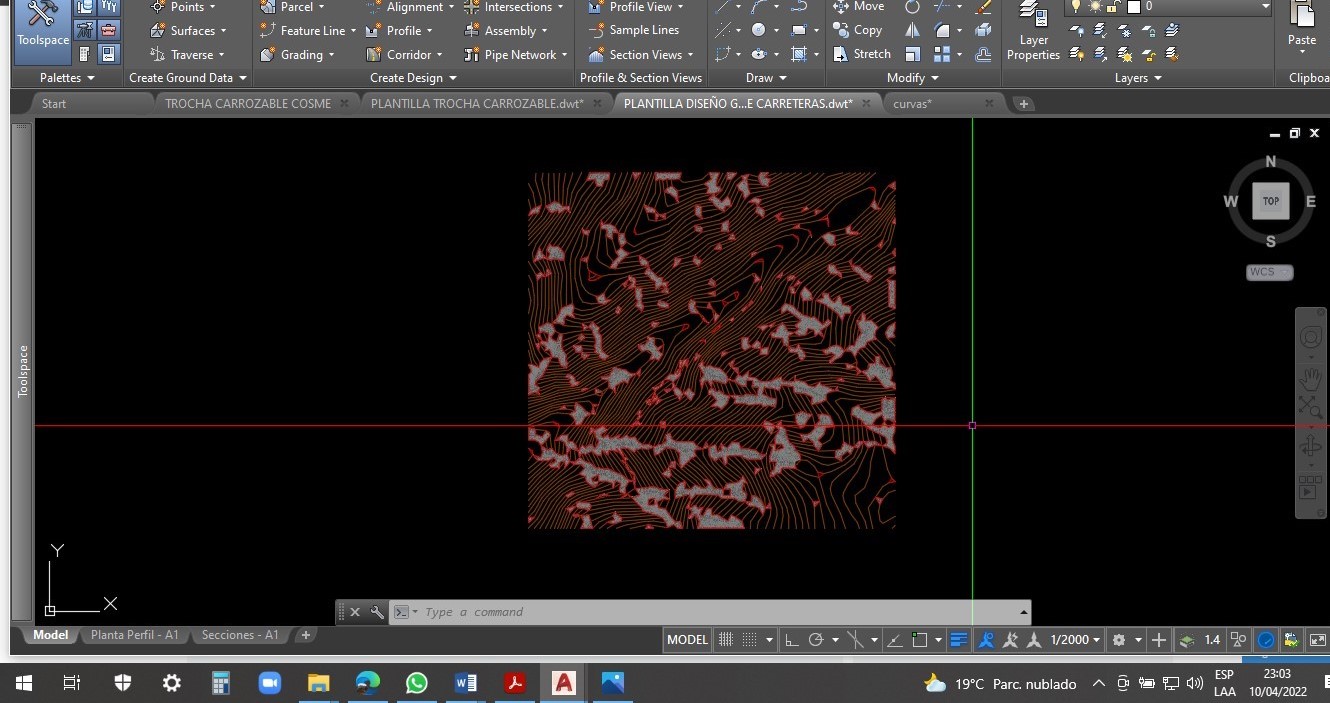The image size is (1330, 703).
Task: Click Sample Lines in ribbon
Action: 633,30
